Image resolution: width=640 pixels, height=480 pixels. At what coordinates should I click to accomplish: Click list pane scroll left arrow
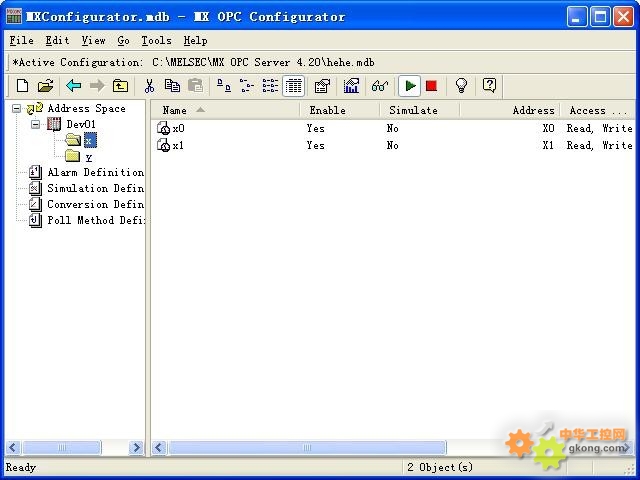159,448
